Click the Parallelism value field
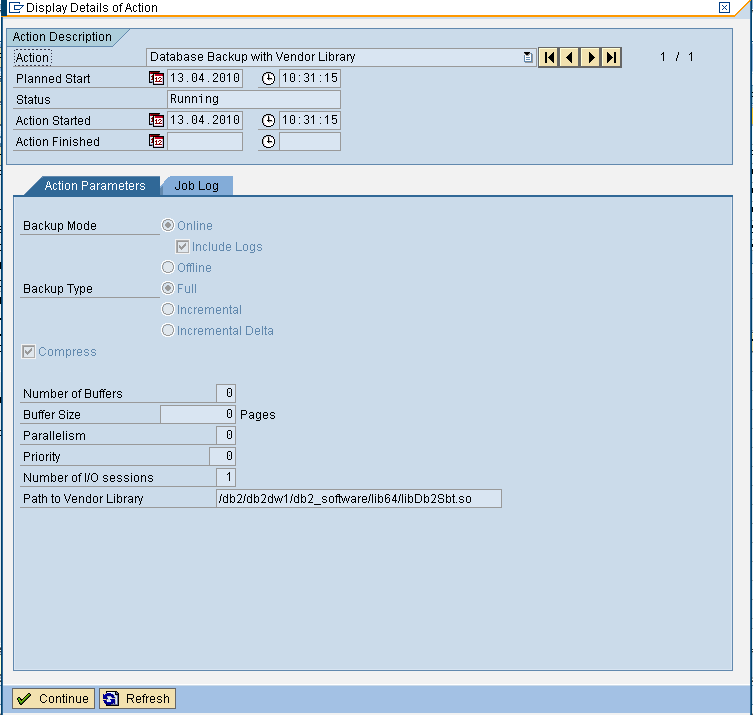This screenshot has height=715, width=753. pos(226,436)
